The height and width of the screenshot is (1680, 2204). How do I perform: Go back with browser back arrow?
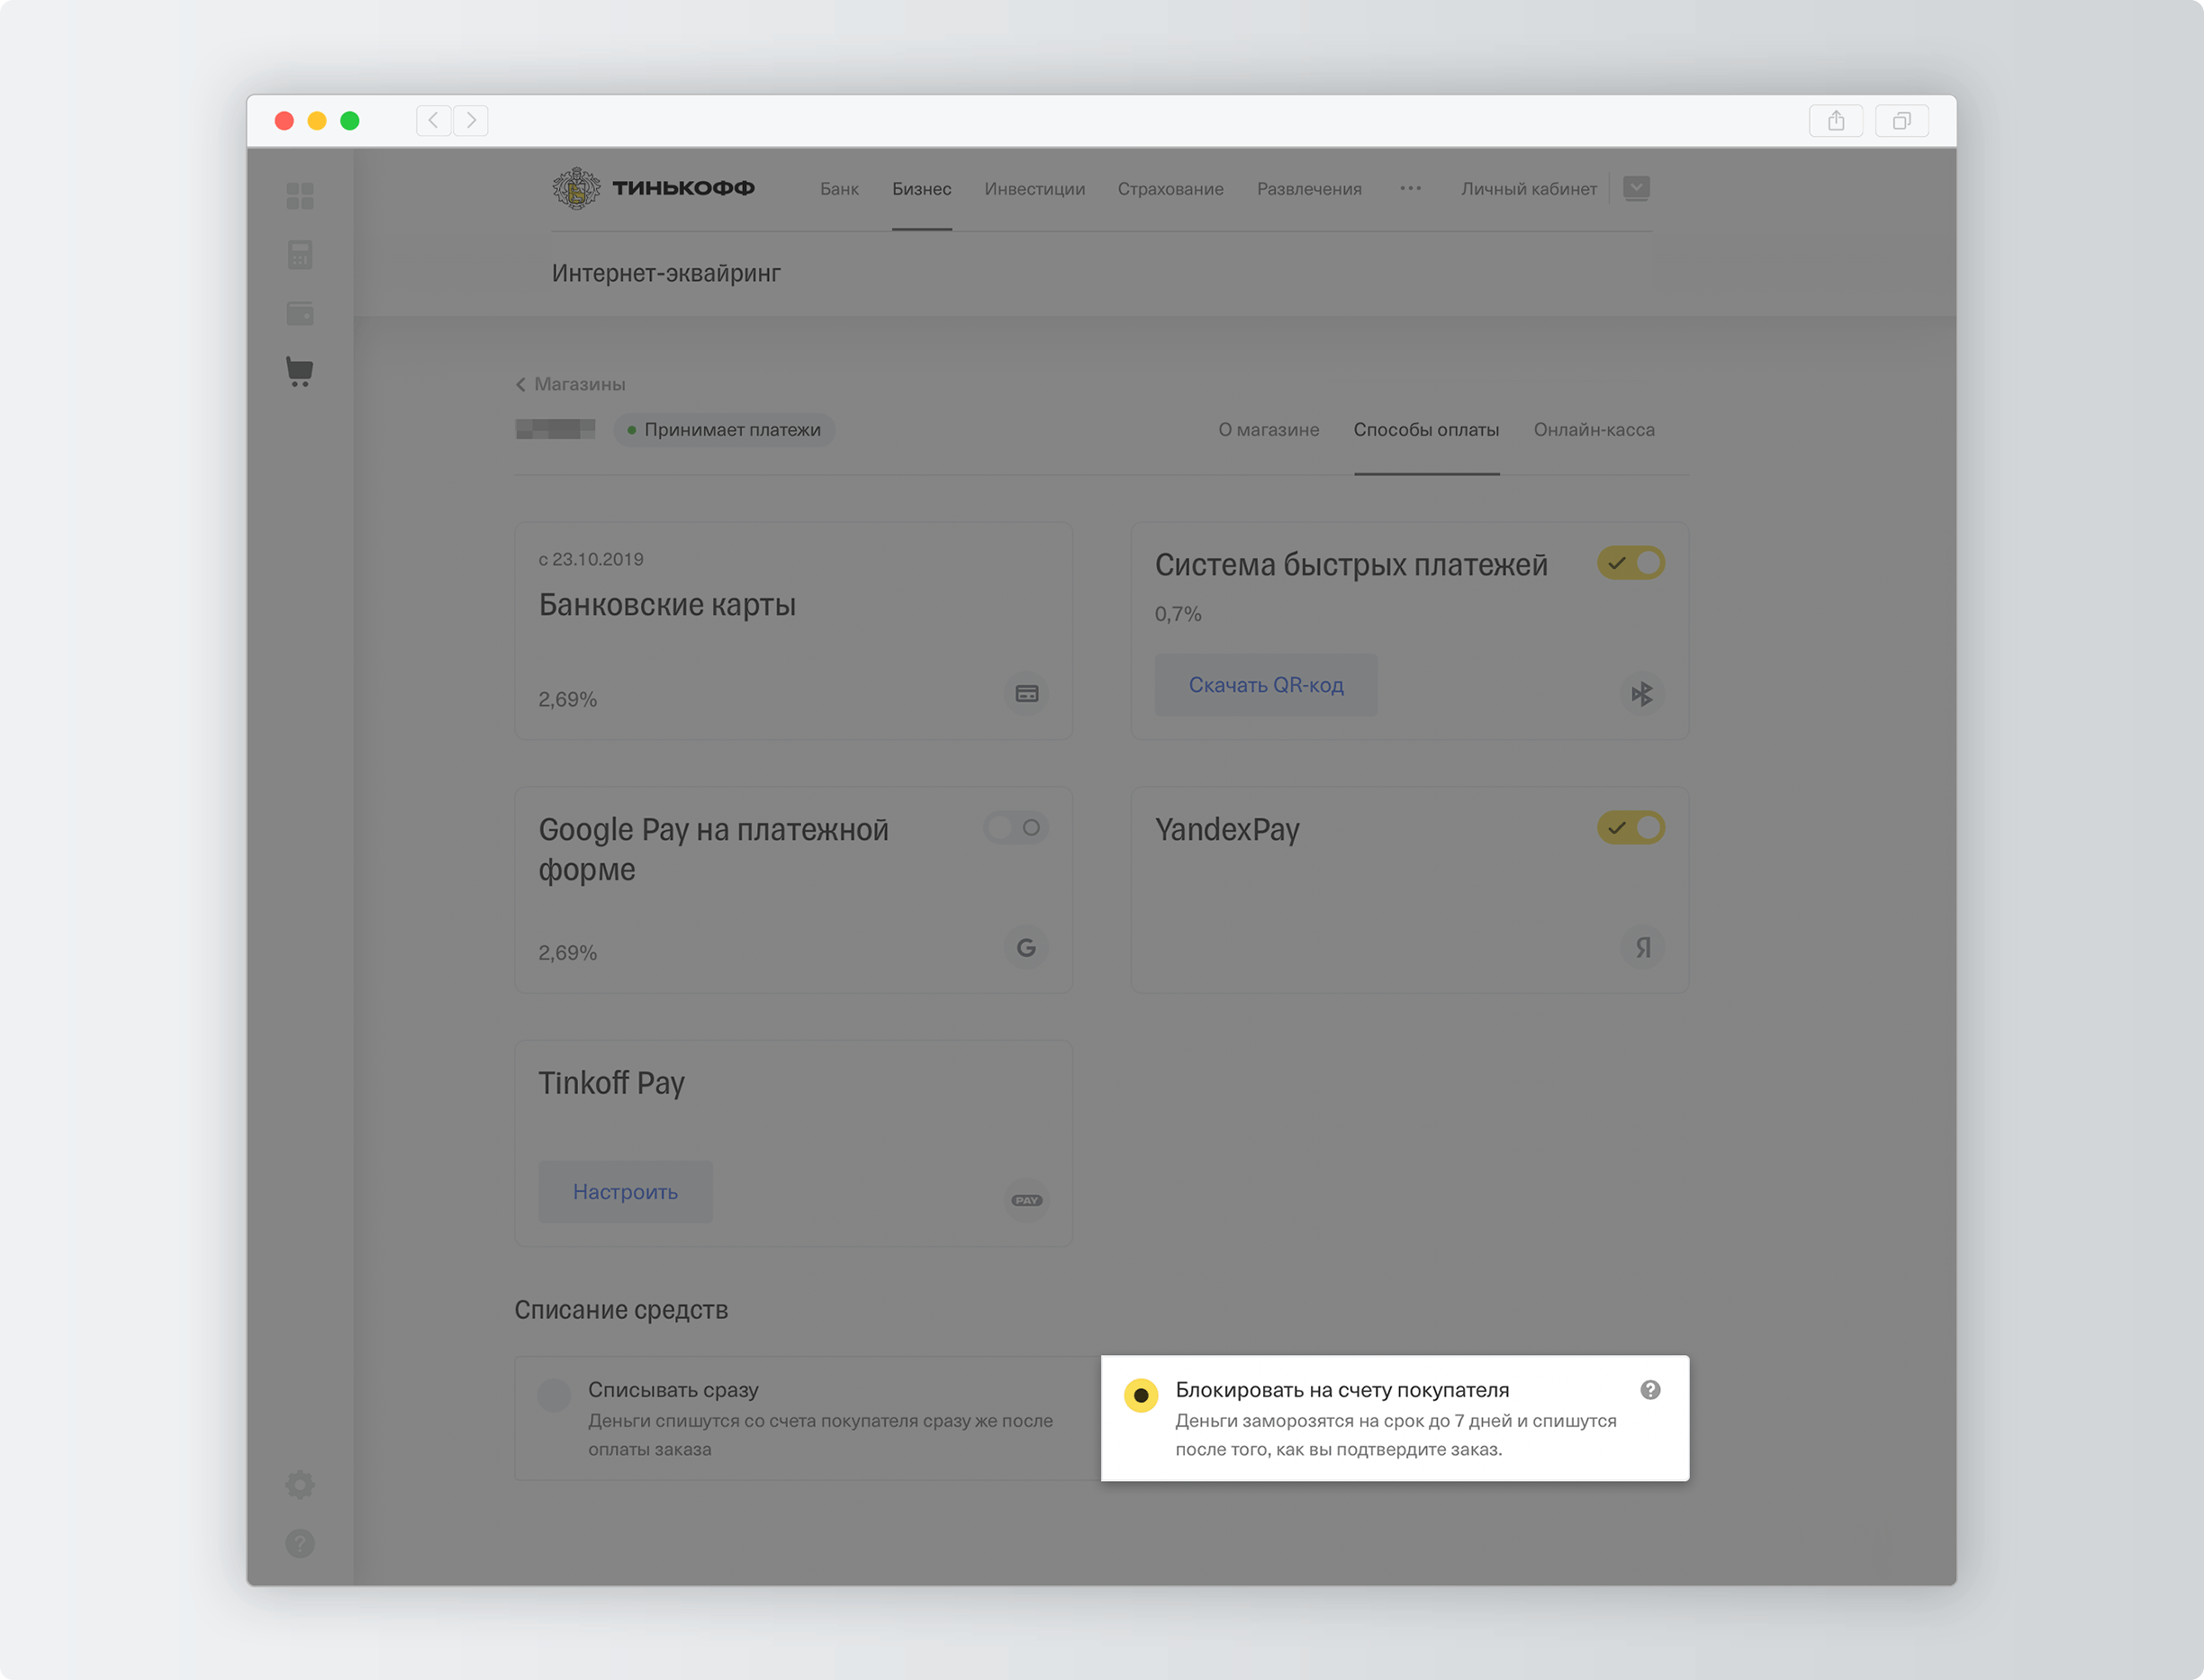(433, 121)
